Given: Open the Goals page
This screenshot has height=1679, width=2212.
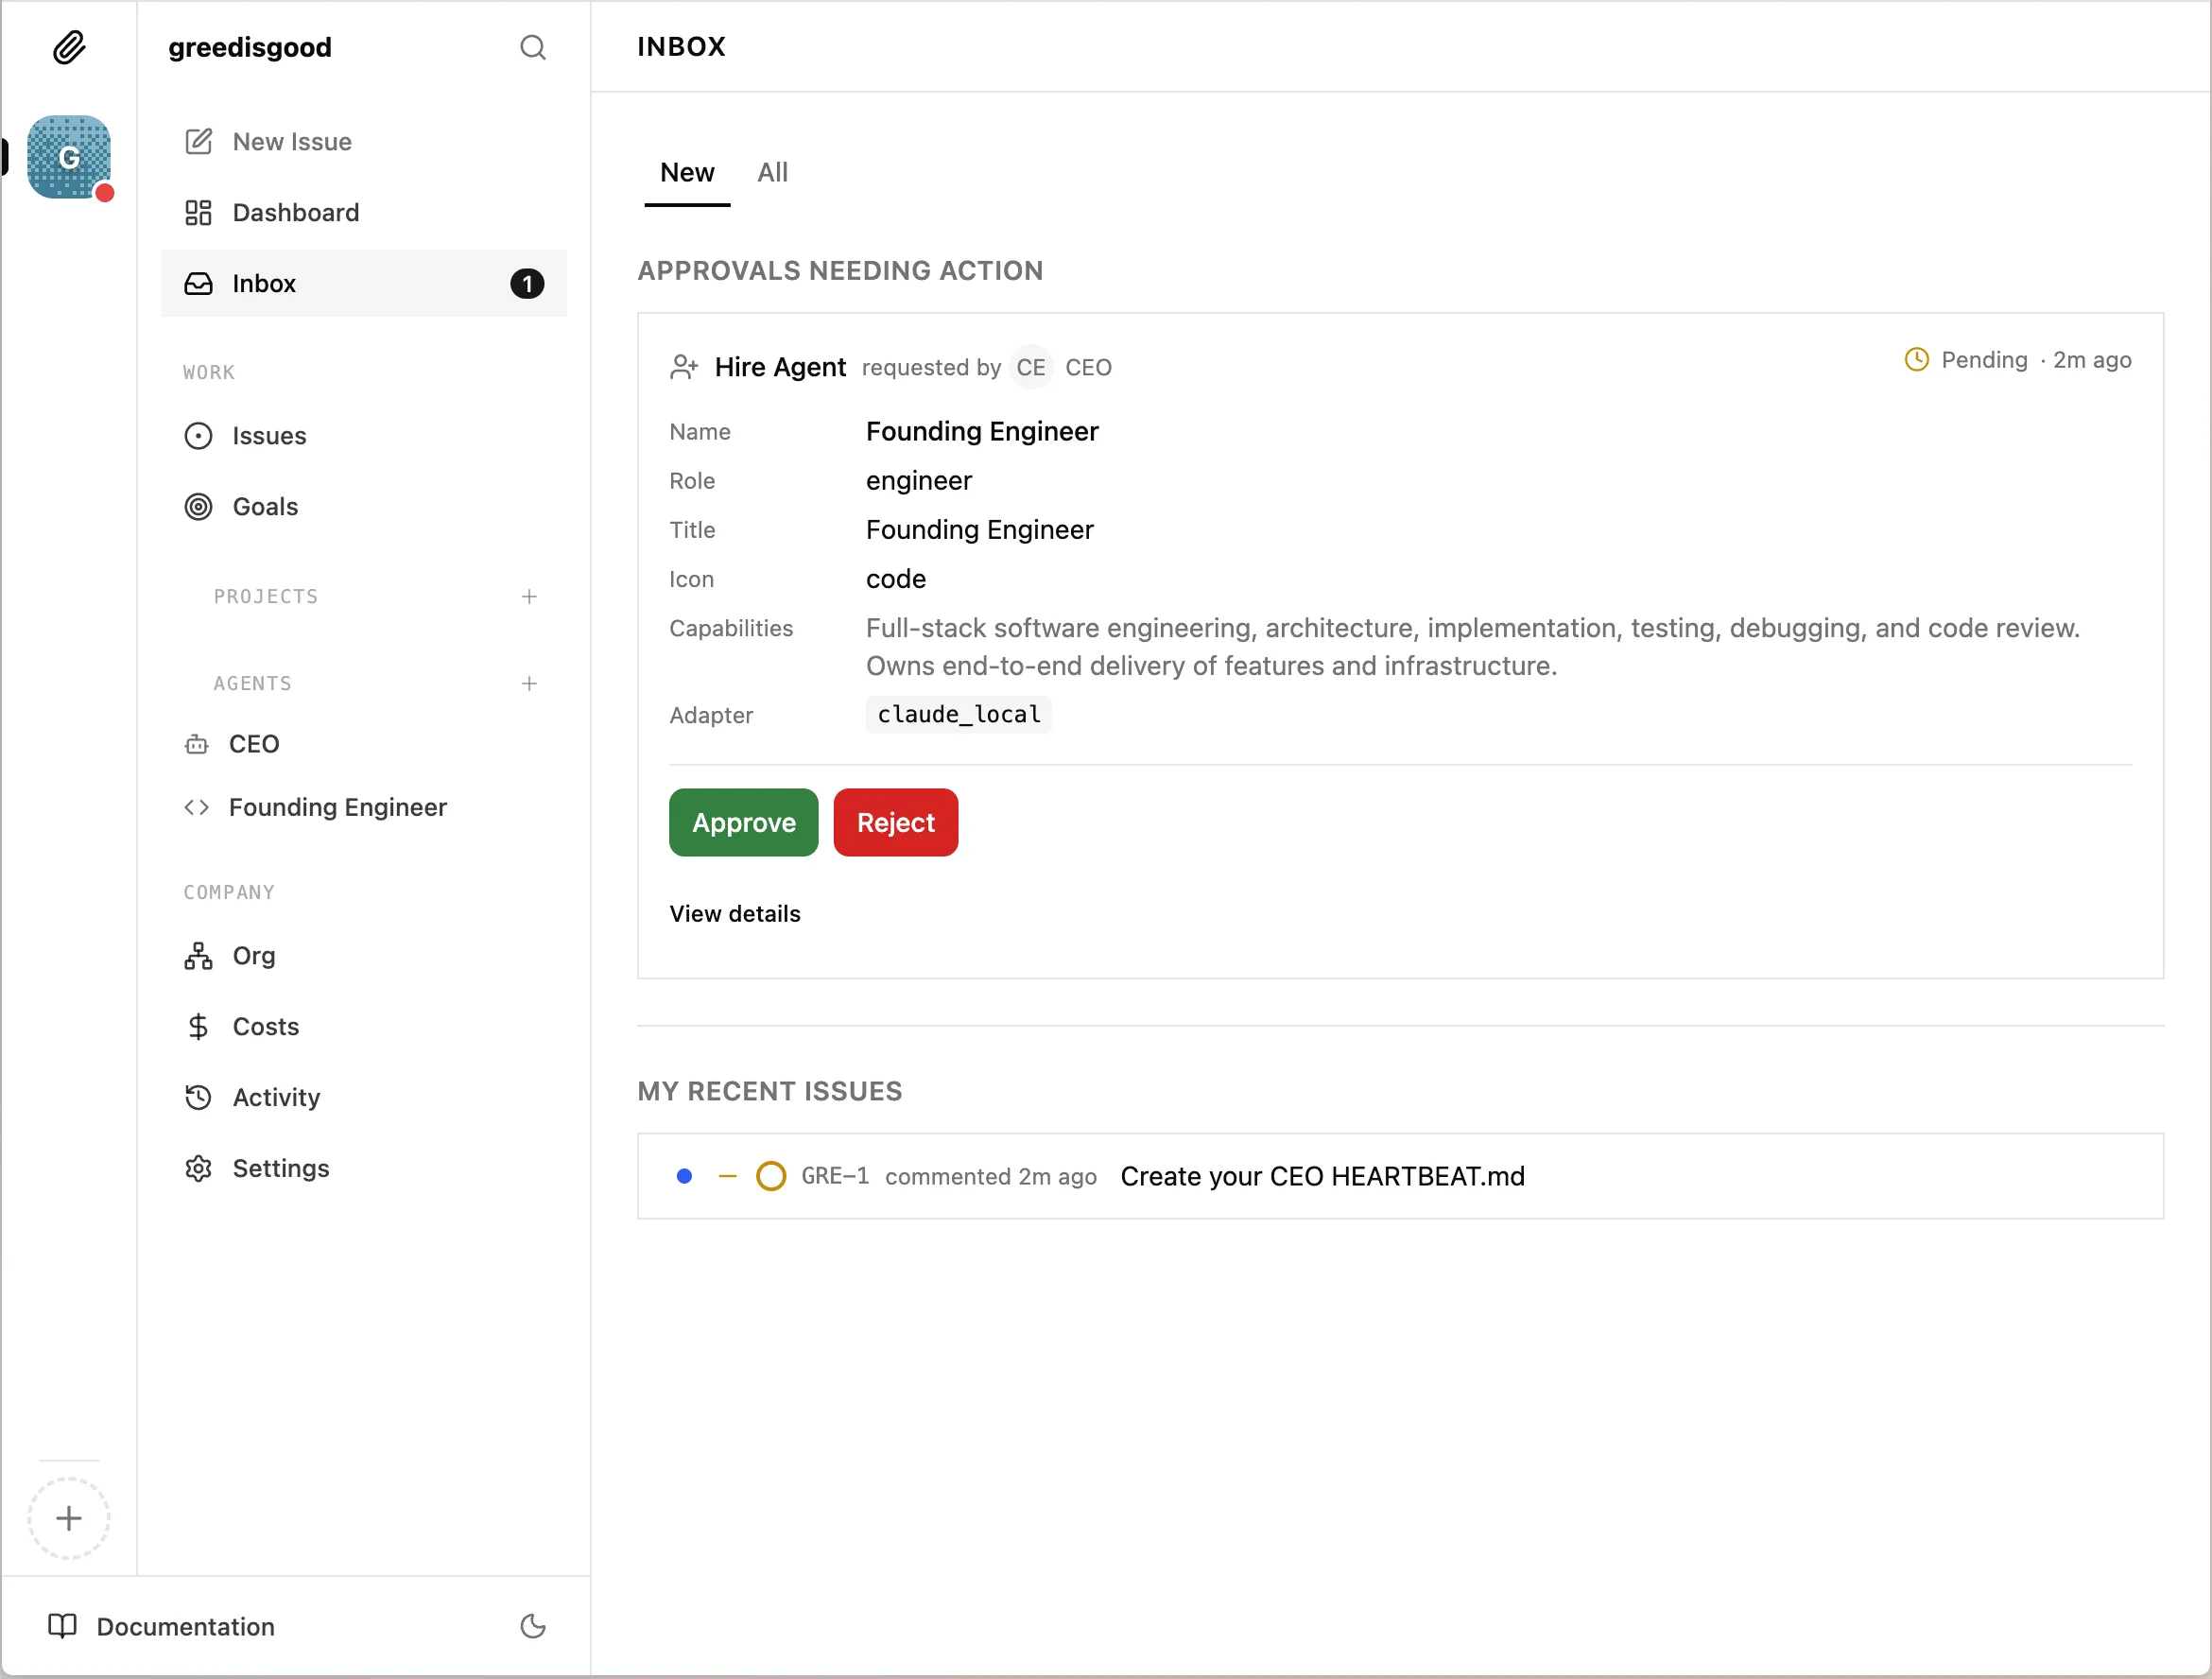Looking at the screenshot, I should coord(265,506).
